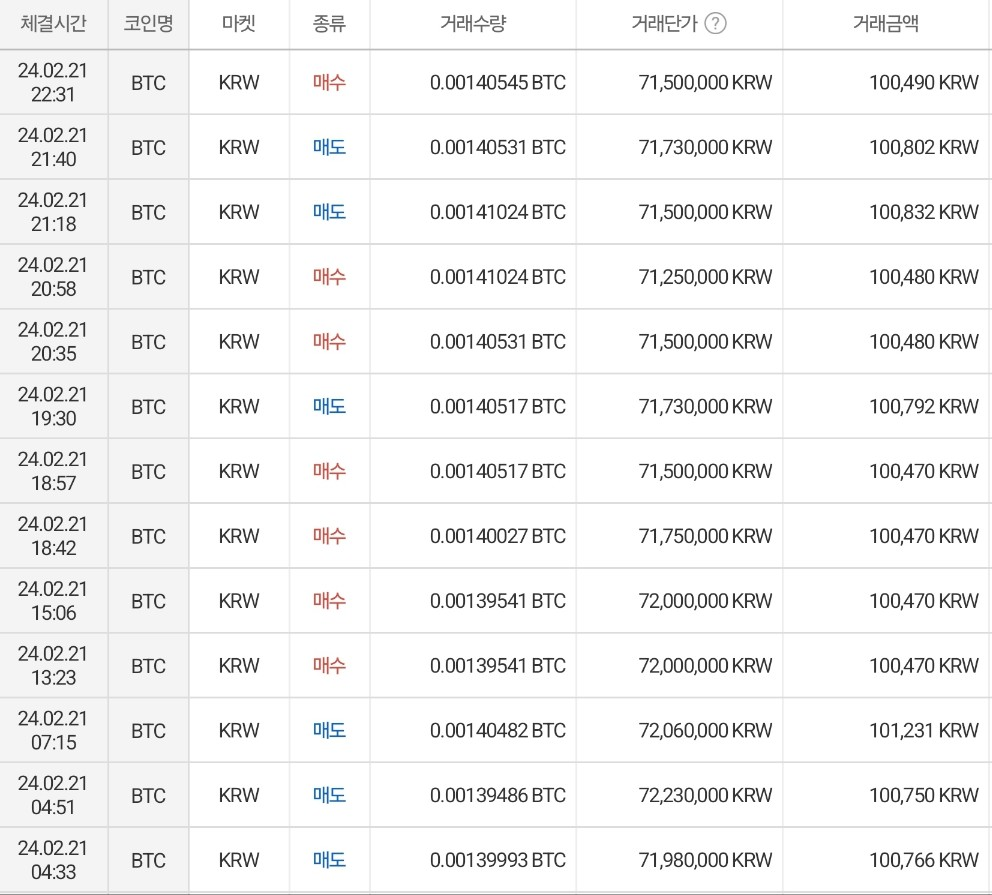Click 매도 in the 07:15 row
Viewport: 992px width, 895px height.
coord(329,731)
